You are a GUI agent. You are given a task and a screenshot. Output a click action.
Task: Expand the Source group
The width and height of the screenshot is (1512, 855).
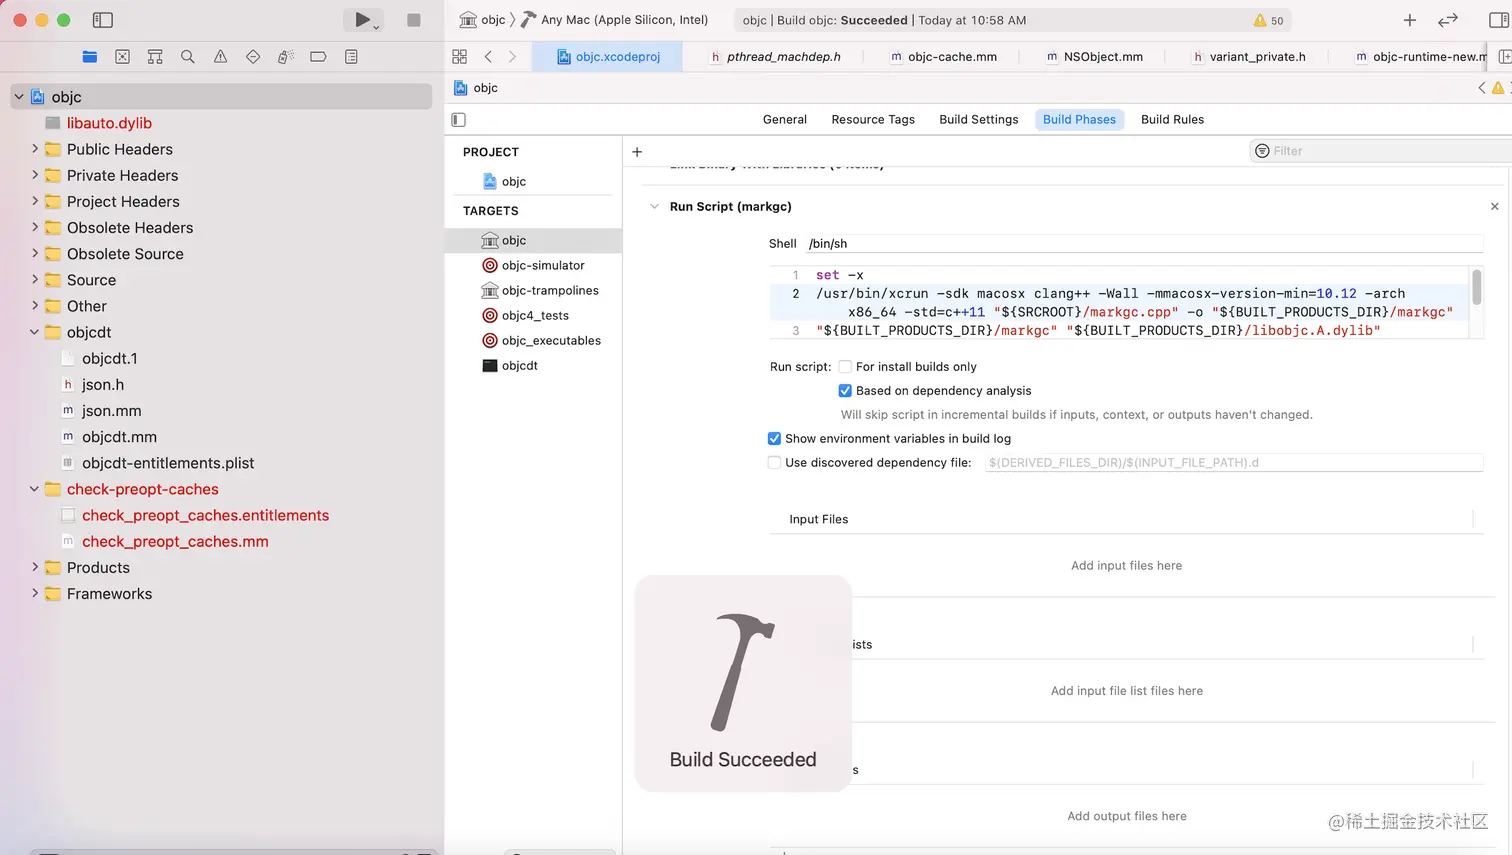[x=35, y=280]
